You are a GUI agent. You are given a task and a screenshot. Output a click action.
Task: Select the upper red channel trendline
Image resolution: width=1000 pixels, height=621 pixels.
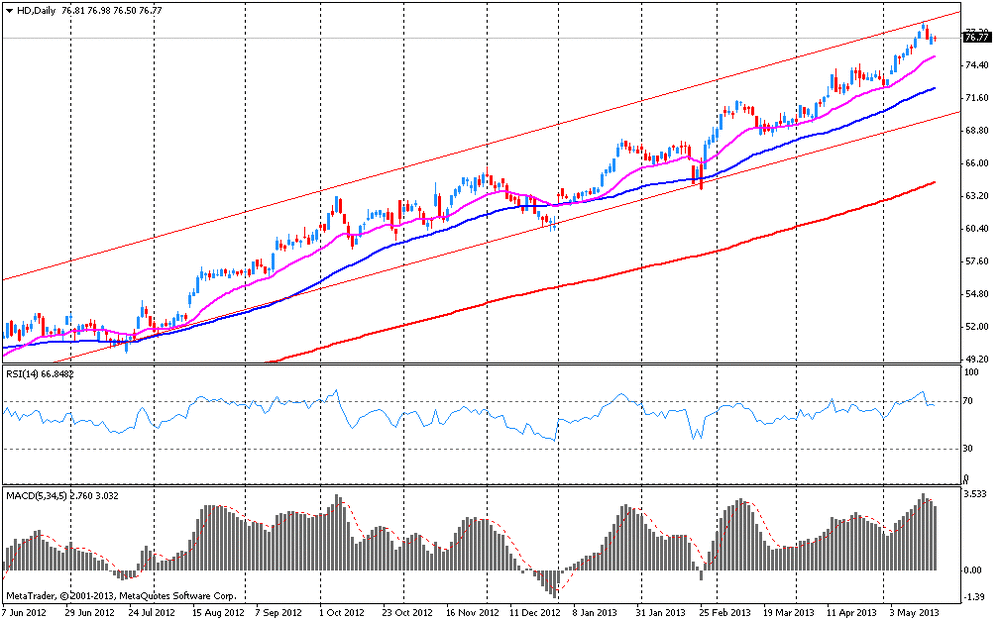click(x=482, y=147)
